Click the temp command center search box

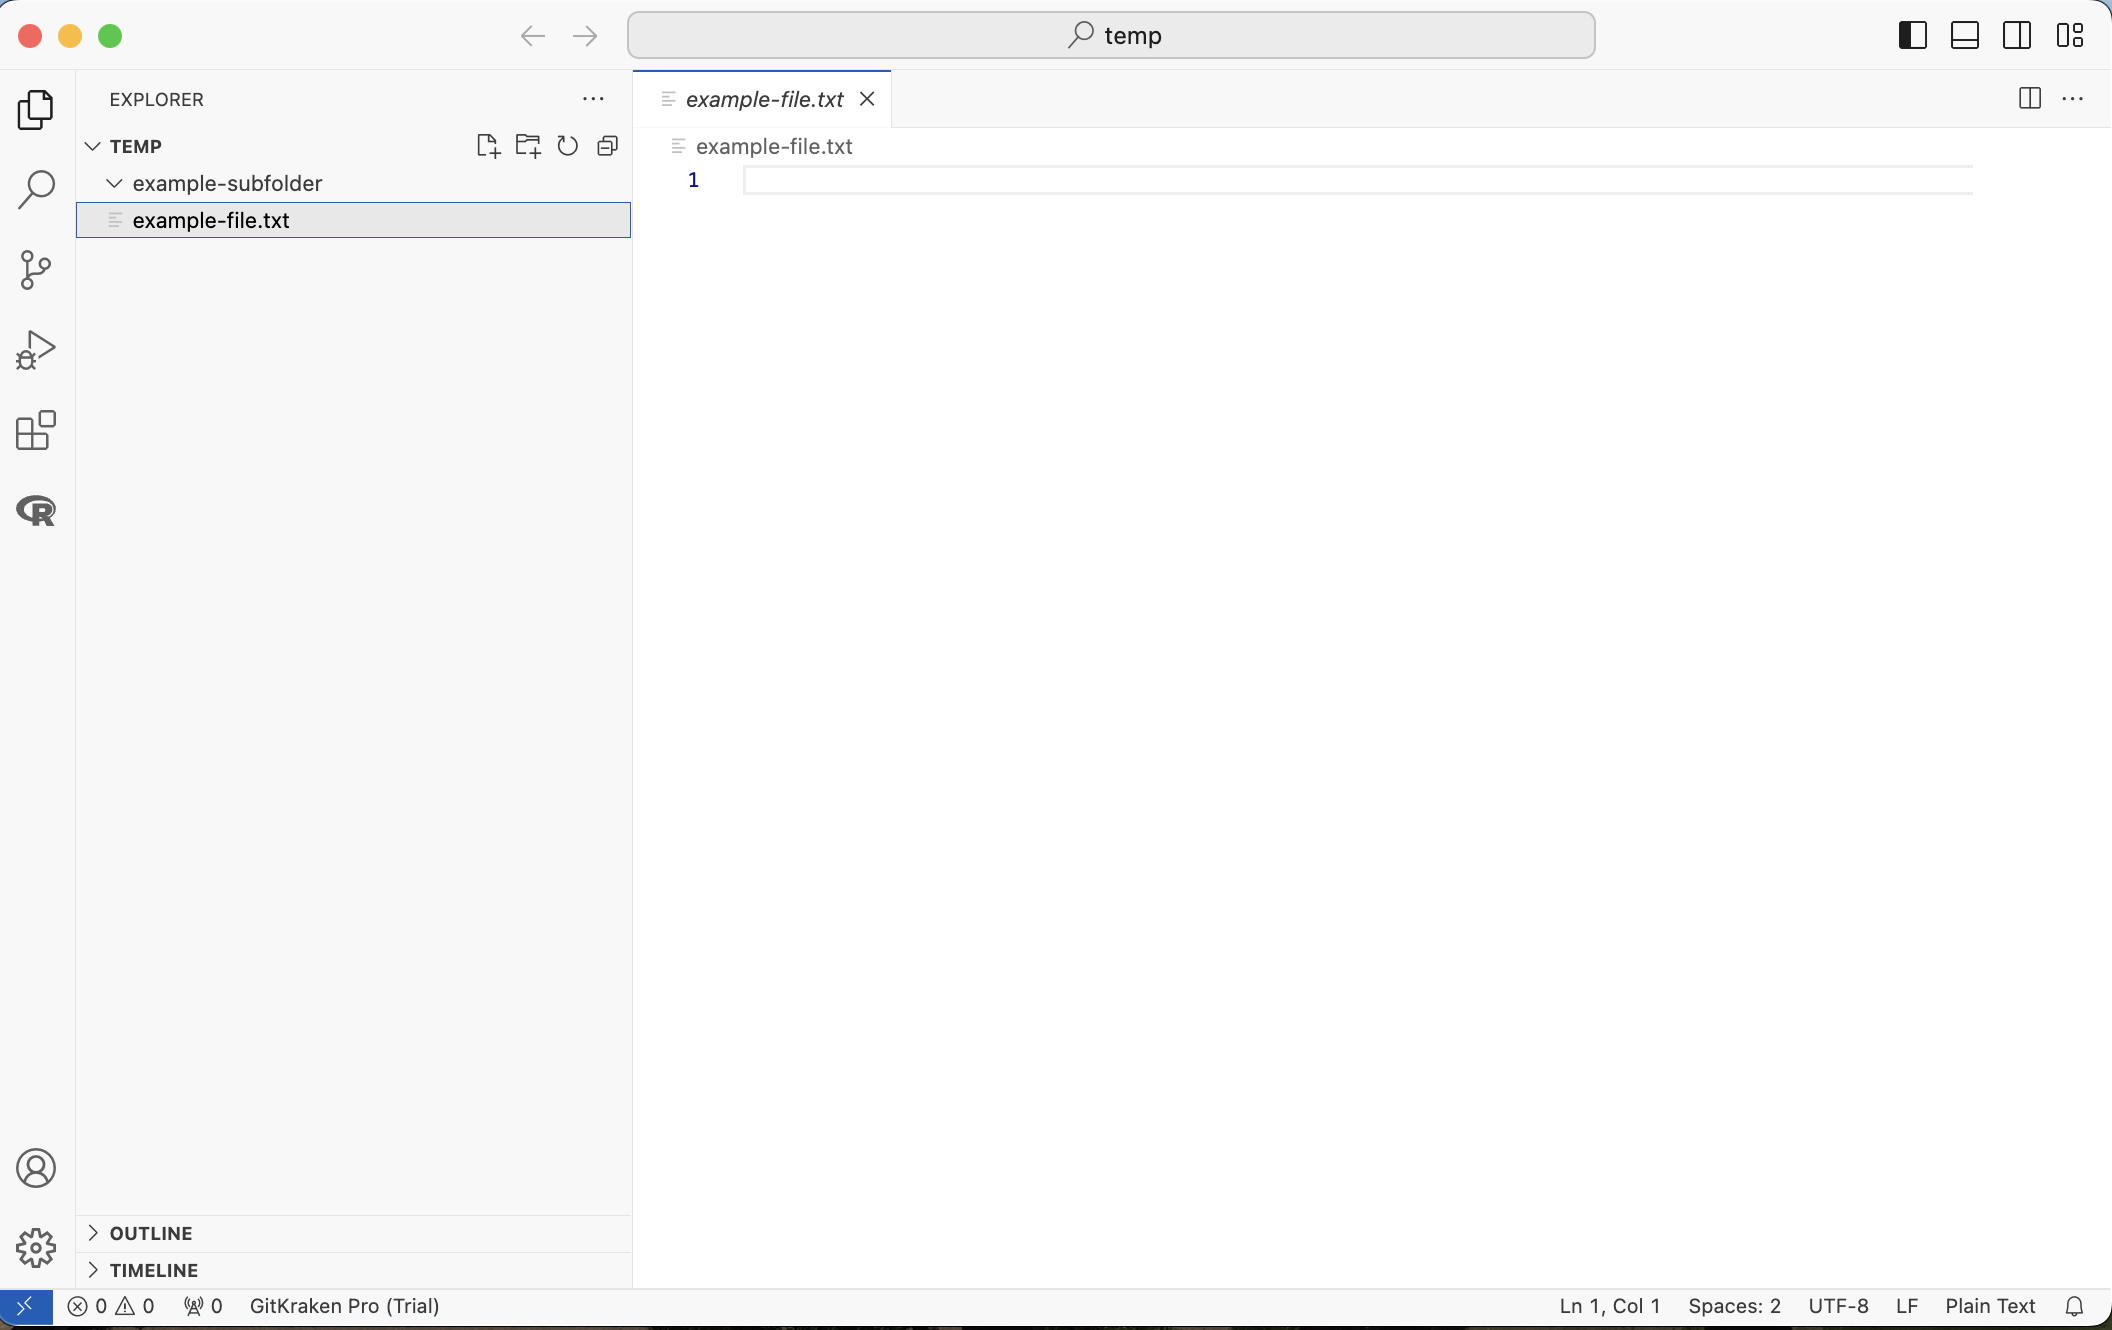click(x=1111, y=36)
